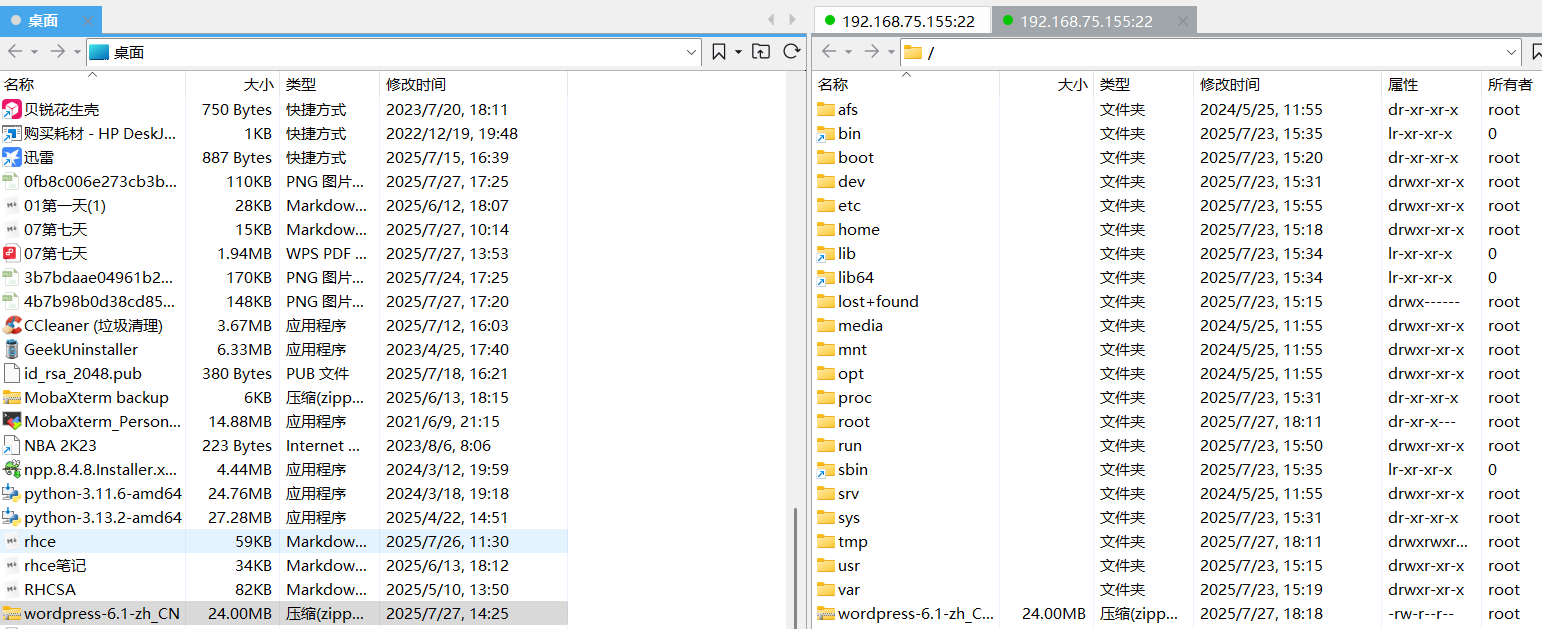Click the MobaXterm backup zip icon
The width and height of the screenshot is (1542, 629).
point(12,397)
